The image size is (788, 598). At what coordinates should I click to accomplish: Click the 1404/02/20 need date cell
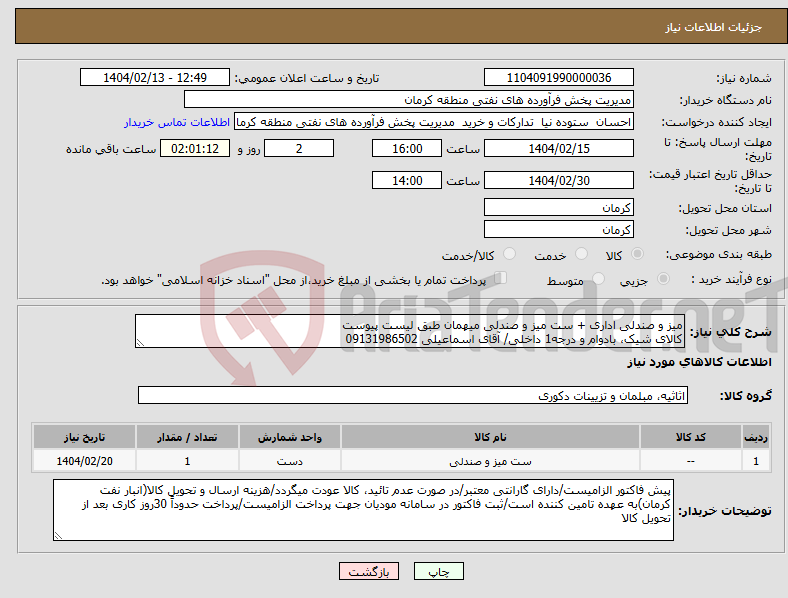tap(84, 461)
